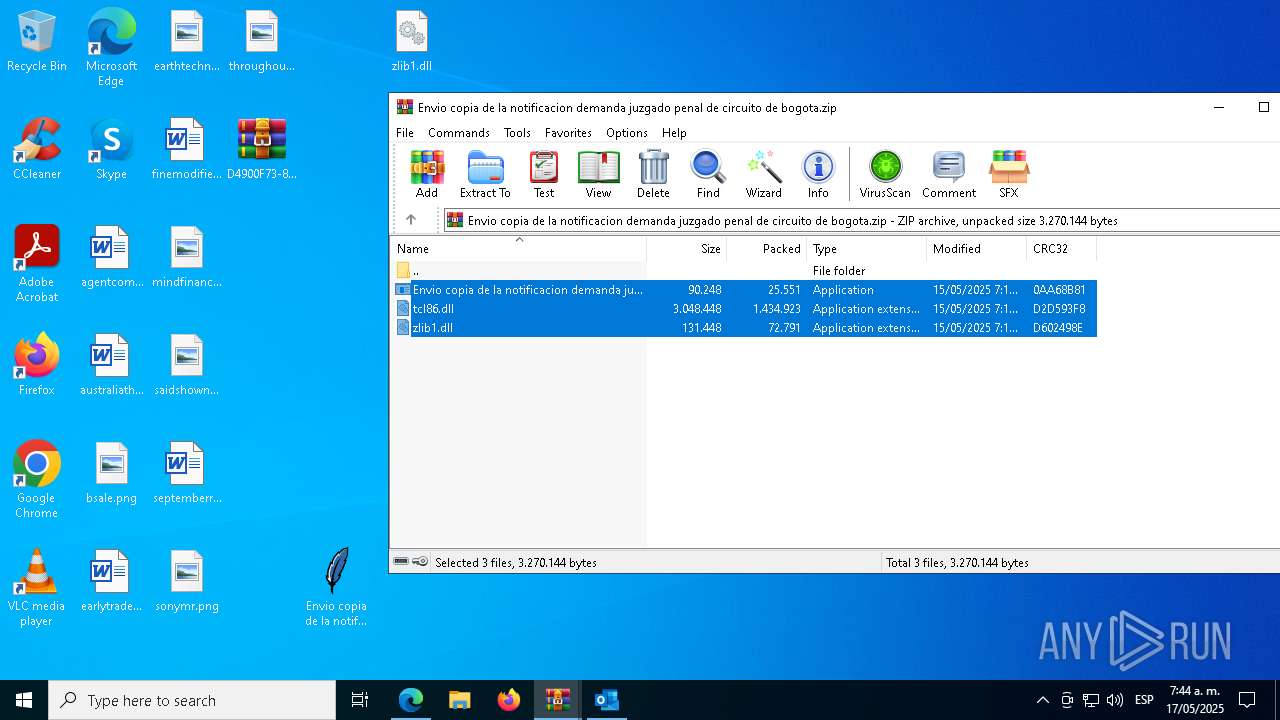Sort files by CRC32 column header

coord(1062,249)
